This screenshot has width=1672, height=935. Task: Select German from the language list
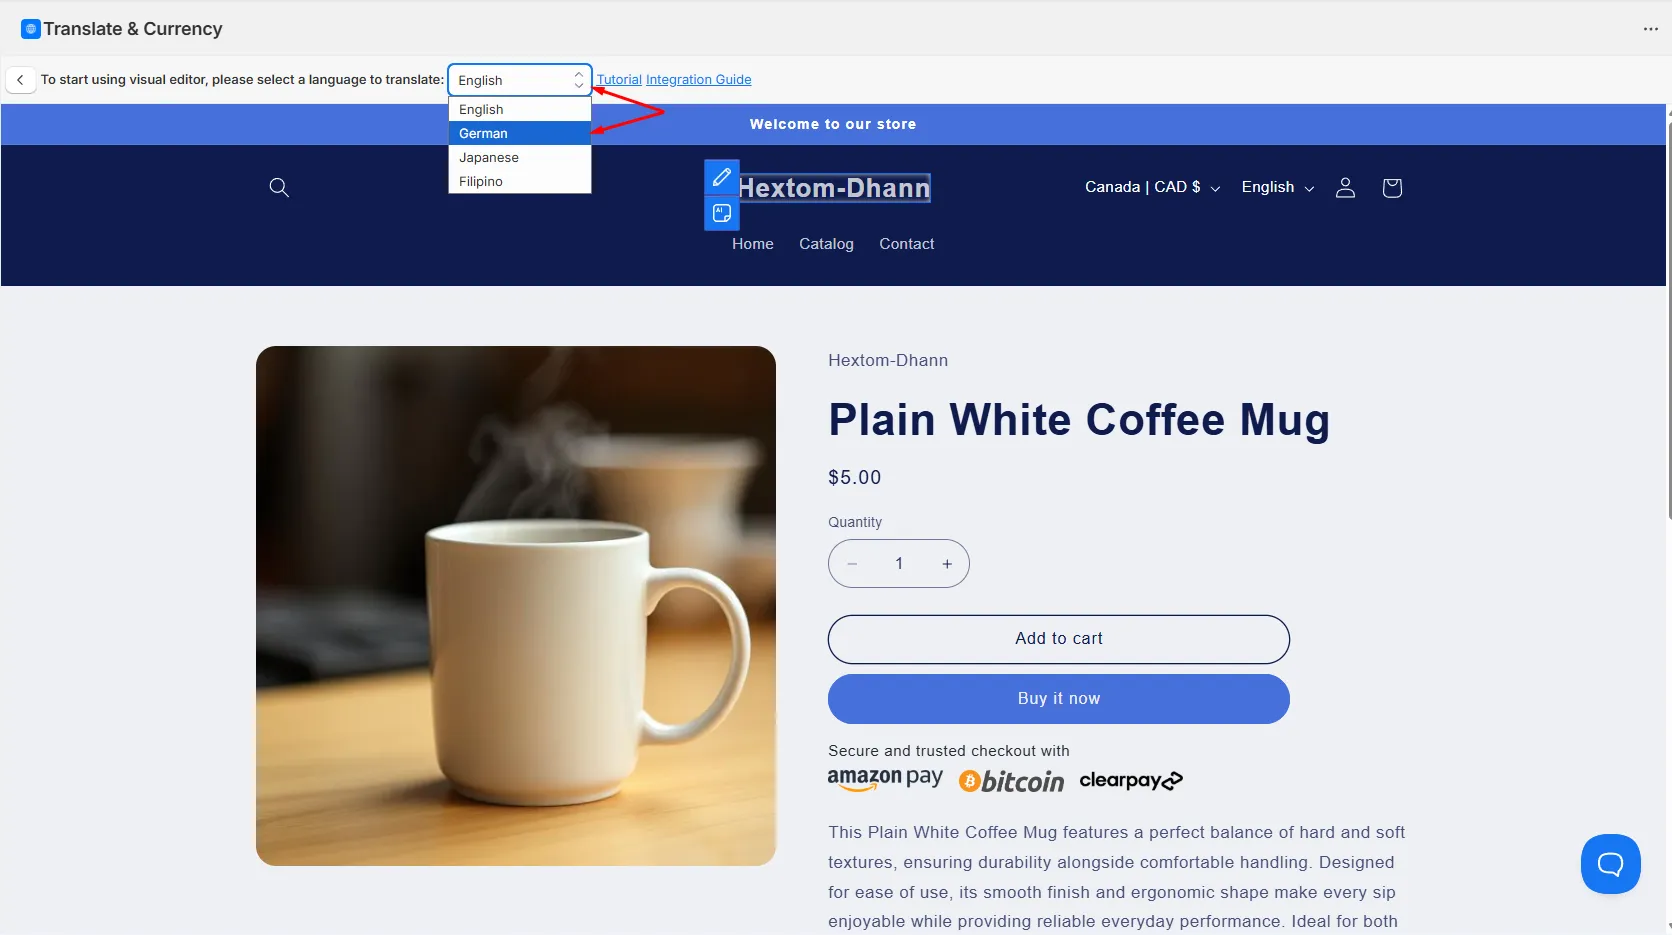pyautogui.click(x=520, y=133)
